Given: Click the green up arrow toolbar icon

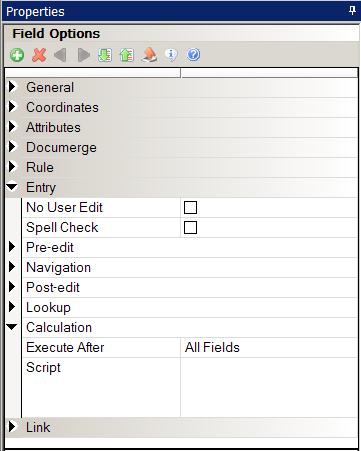Looking at the screenshot, I should [127, 55].
